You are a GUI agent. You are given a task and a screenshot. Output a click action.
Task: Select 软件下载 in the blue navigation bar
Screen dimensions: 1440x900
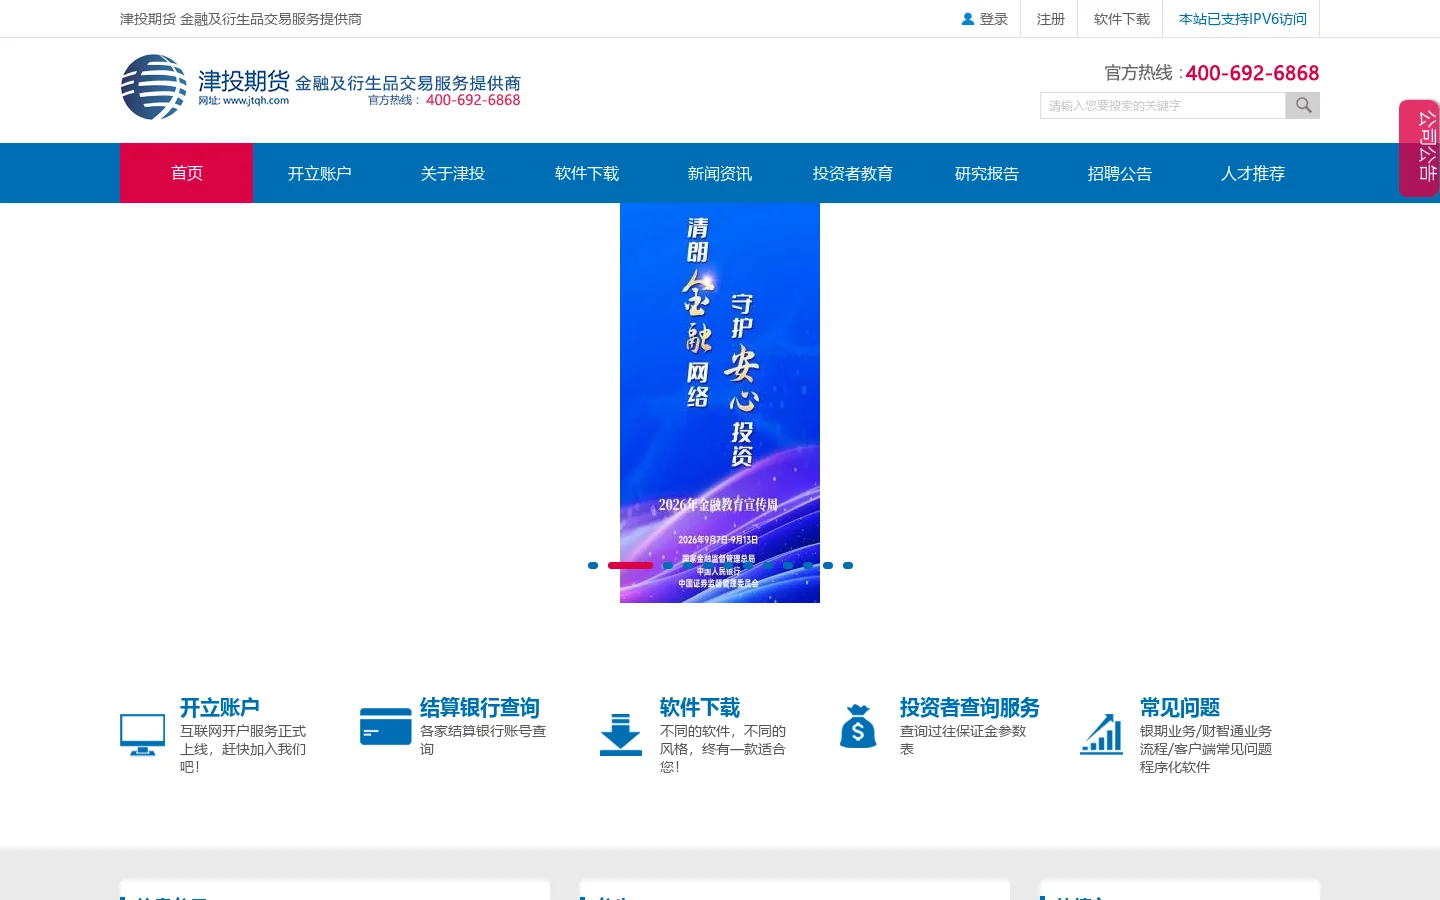click(587, 173)
